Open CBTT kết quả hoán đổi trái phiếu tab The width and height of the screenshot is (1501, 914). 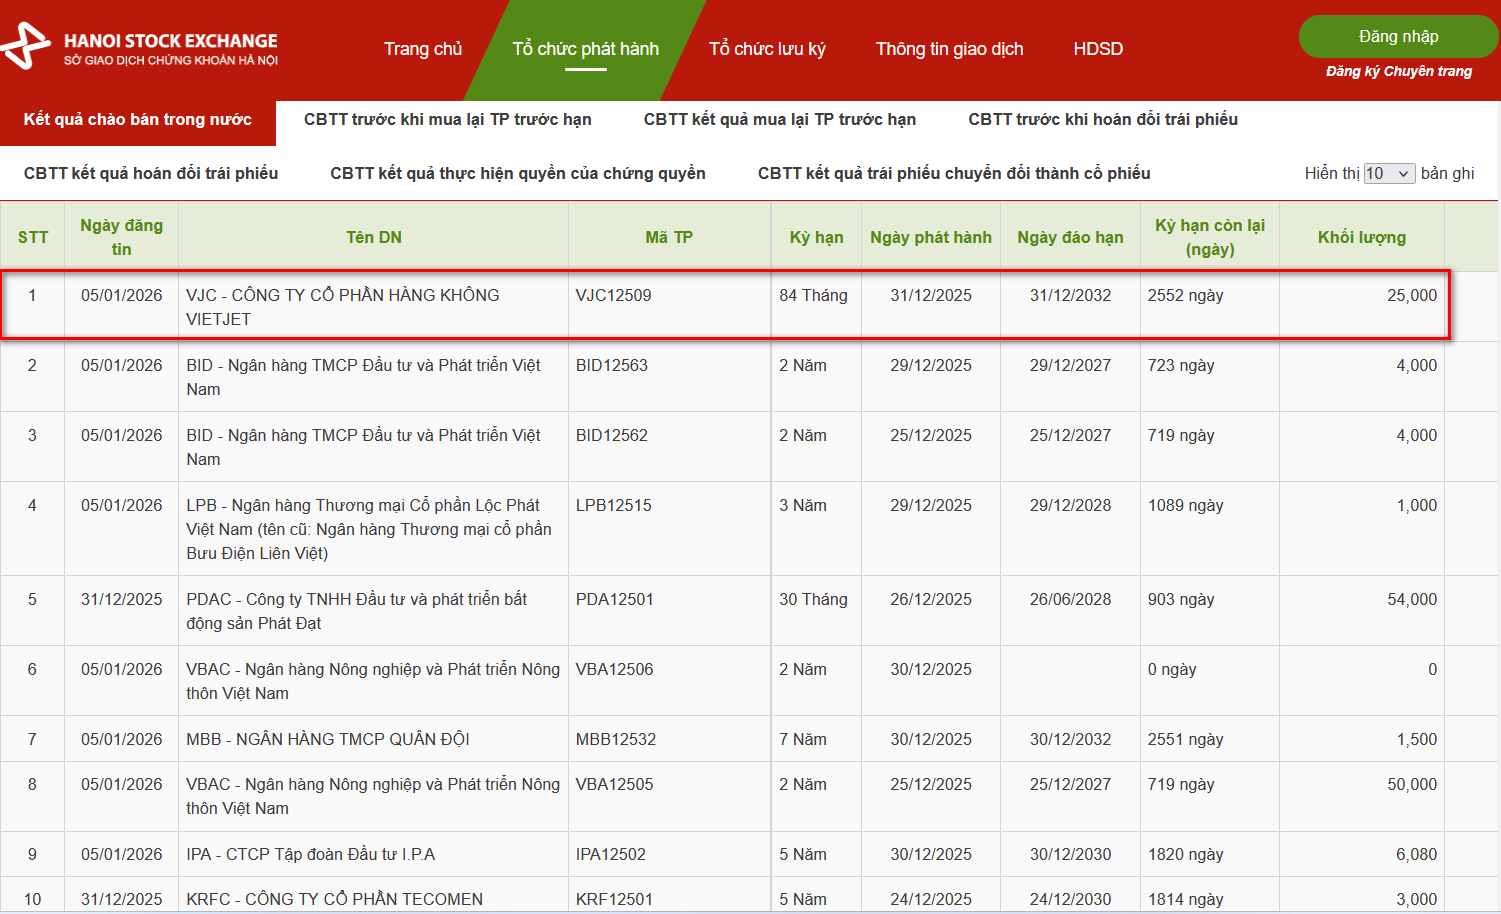(151, 174)
